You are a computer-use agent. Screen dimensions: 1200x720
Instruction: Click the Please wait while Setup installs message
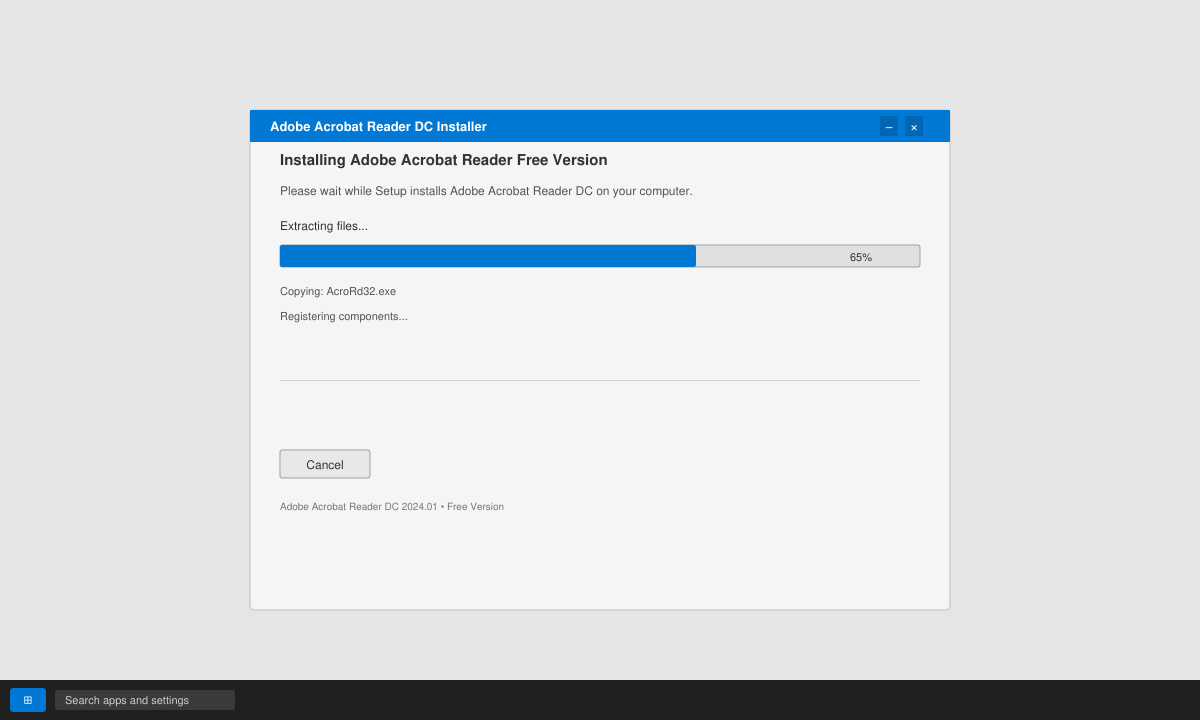[486, 190]
